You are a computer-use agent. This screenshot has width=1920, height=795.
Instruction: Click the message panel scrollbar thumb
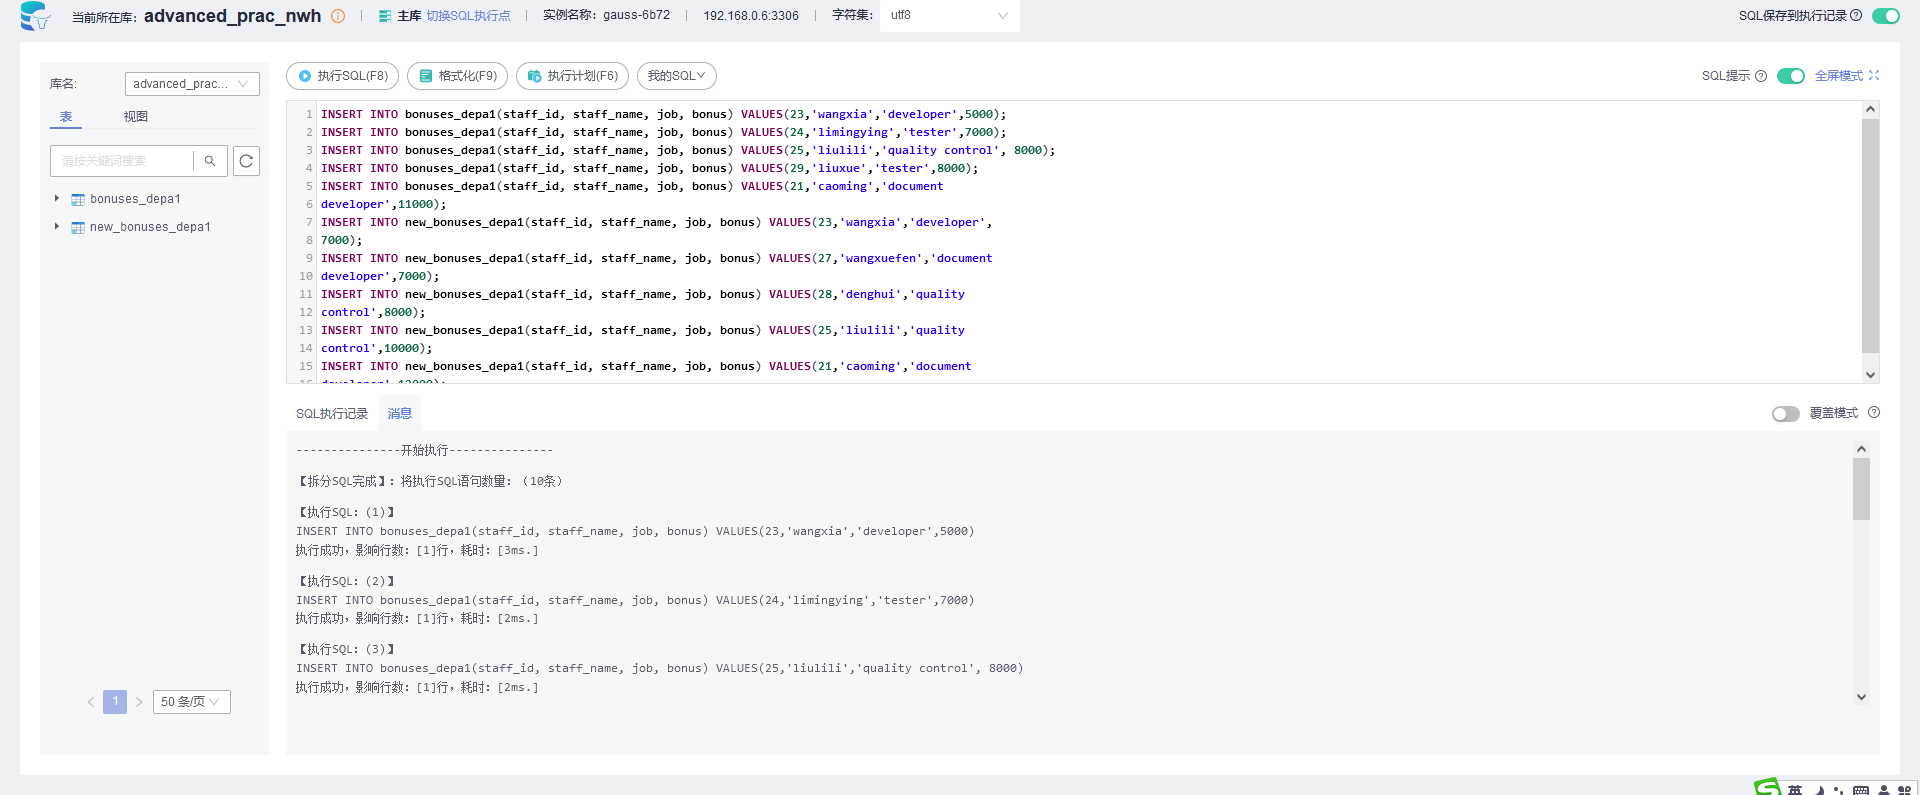click(x=1861, y=489)
